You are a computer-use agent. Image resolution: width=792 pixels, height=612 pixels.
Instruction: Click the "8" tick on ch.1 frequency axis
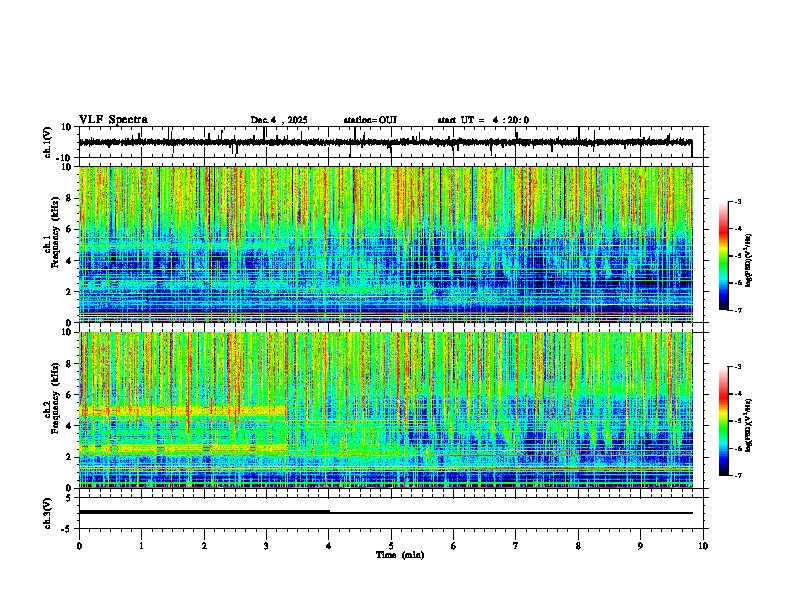[x=70, y=198]
